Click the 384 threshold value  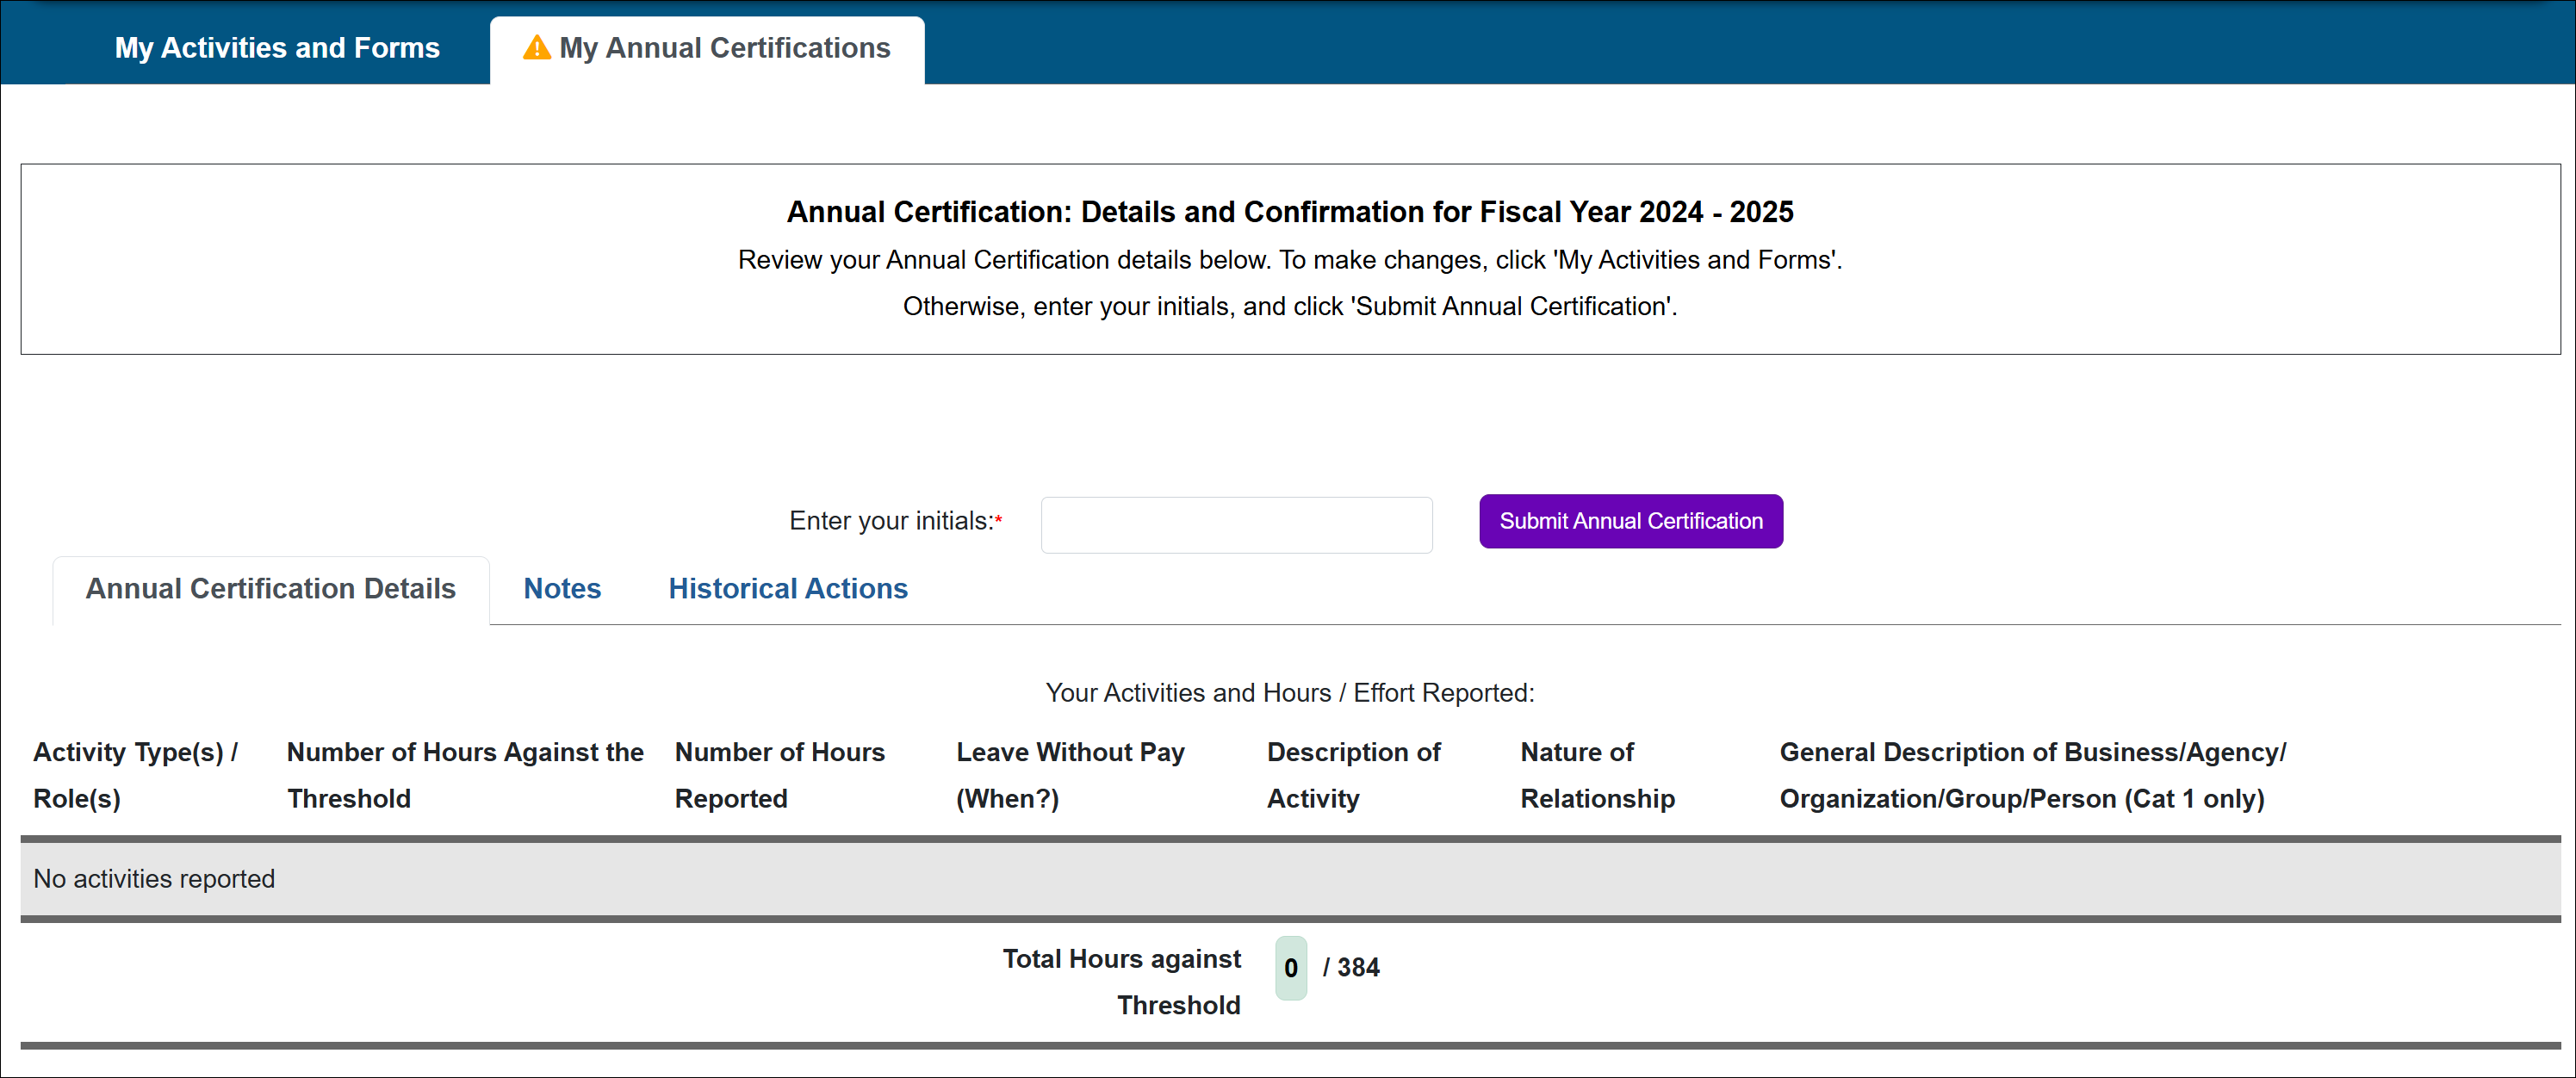(x=1357, y=968)
